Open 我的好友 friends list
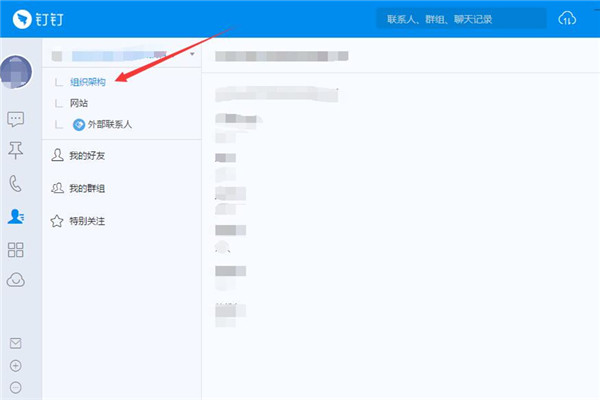Screen dimensions: 600x400 point(85,156)
